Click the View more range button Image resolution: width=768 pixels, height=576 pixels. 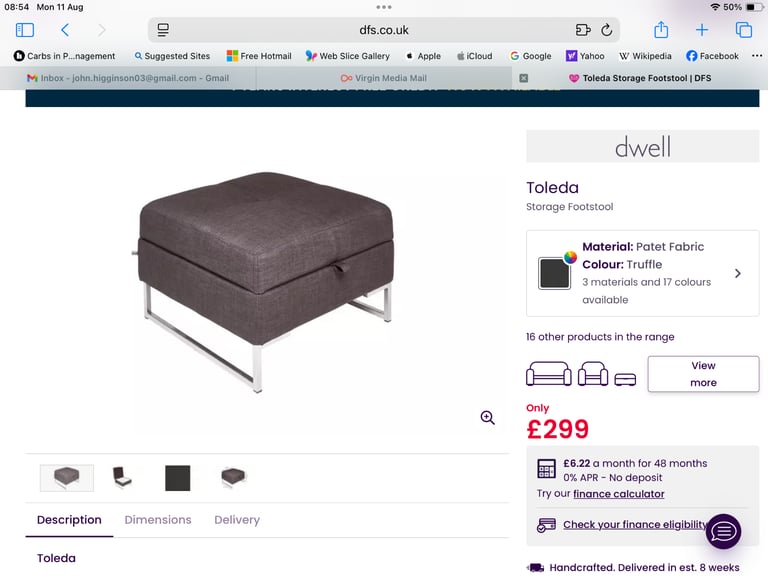click(x=703, y=374)
